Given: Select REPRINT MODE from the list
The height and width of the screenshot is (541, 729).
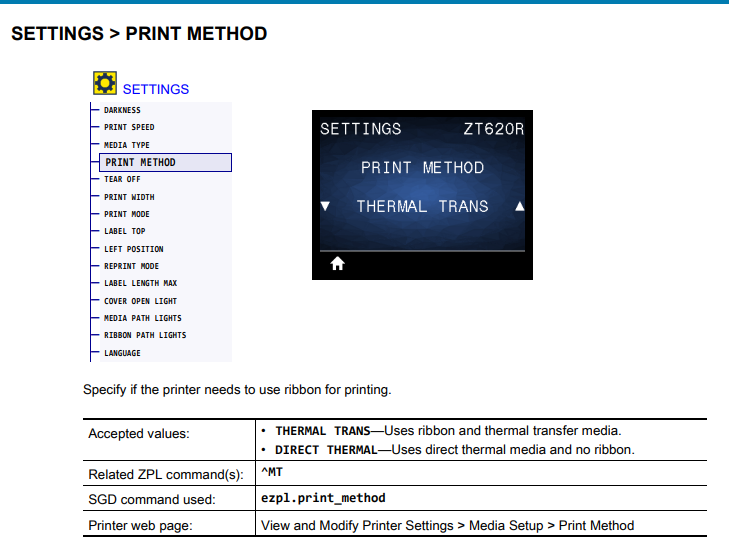Looking at the screenshot, I should click(x=131, y=266).
